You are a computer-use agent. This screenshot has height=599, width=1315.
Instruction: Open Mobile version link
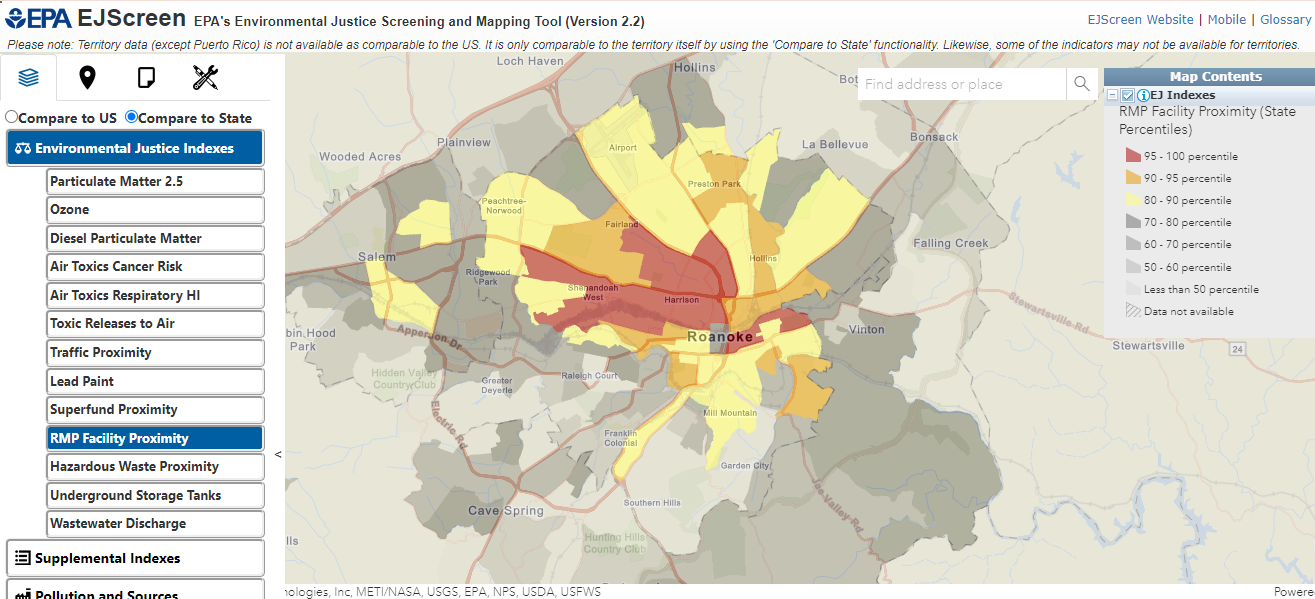(x=1227, y=20)
